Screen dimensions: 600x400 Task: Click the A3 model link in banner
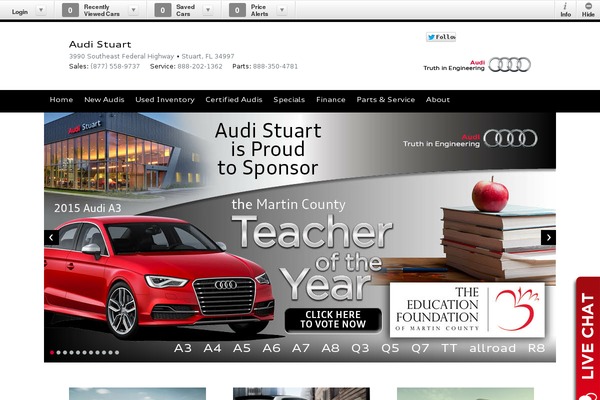pyautogui.click(x=183, y=348)
